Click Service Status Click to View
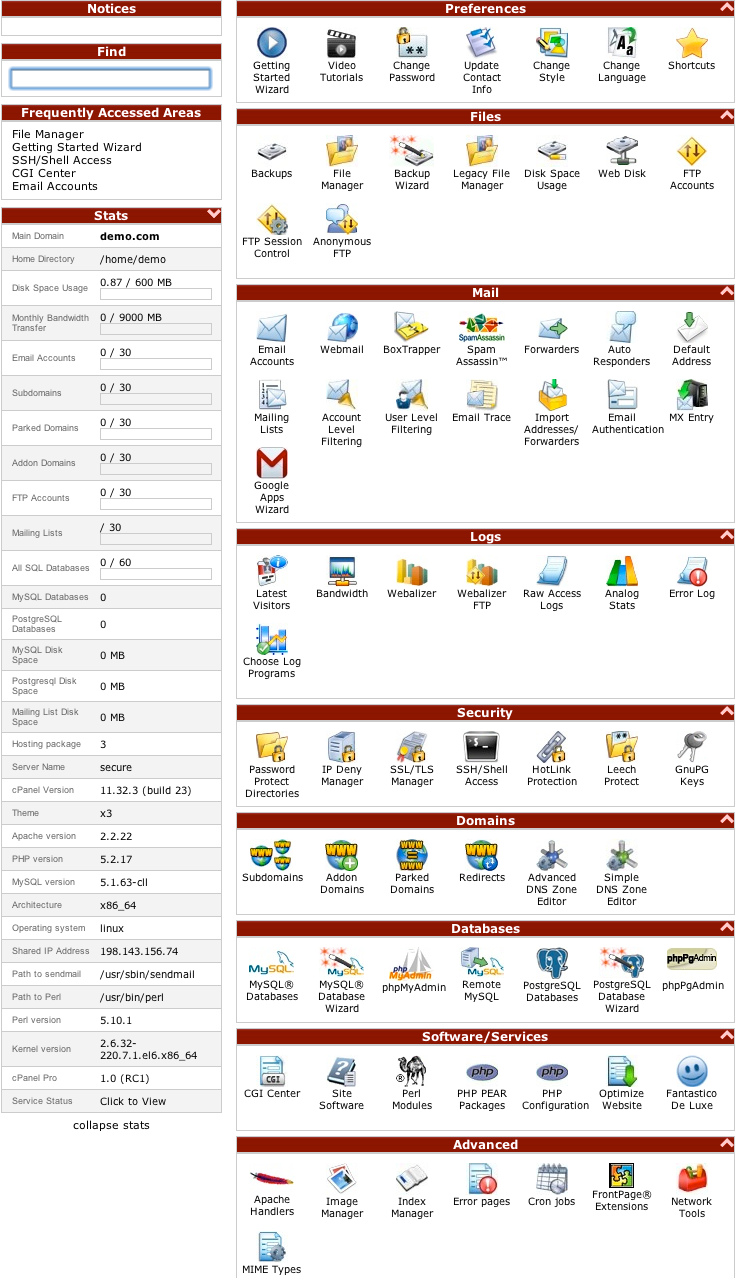This screenshot has height=1278, width=737. pyautogui.click(x=133, y=1101)
